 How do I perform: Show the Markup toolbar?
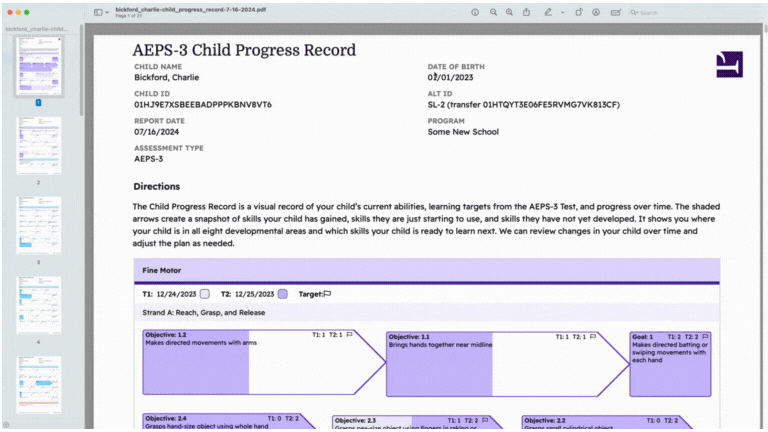[x=596, y=12]
